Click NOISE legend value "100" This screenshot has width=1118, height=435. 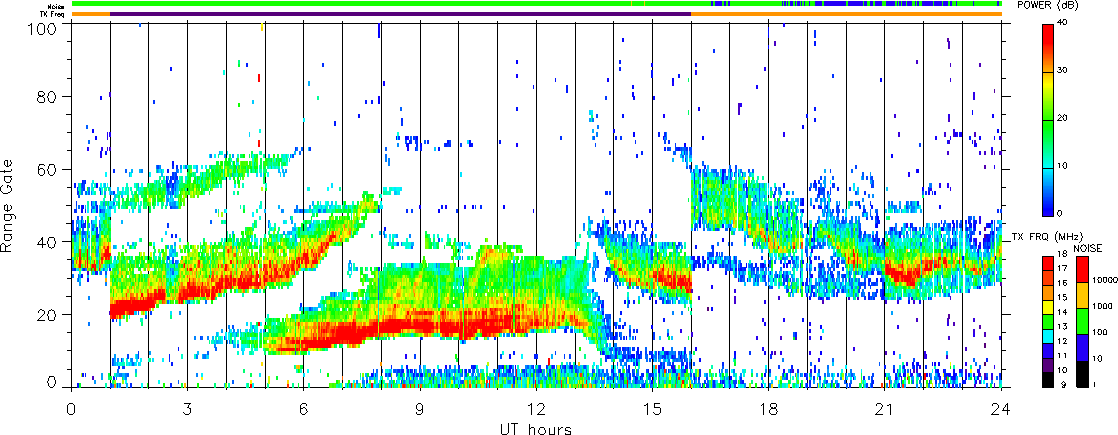click(x=1099, y=332)
